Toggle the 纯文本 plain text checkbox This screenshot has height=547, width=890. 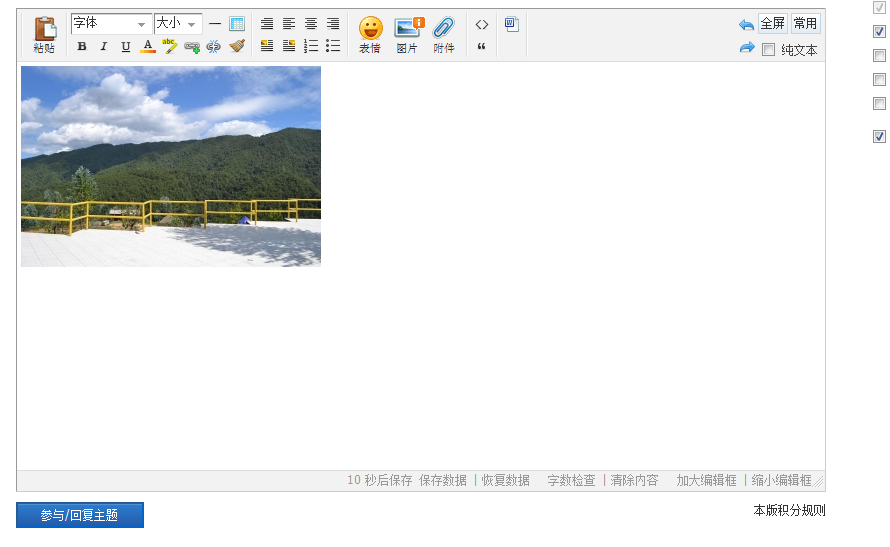[769, 50]
